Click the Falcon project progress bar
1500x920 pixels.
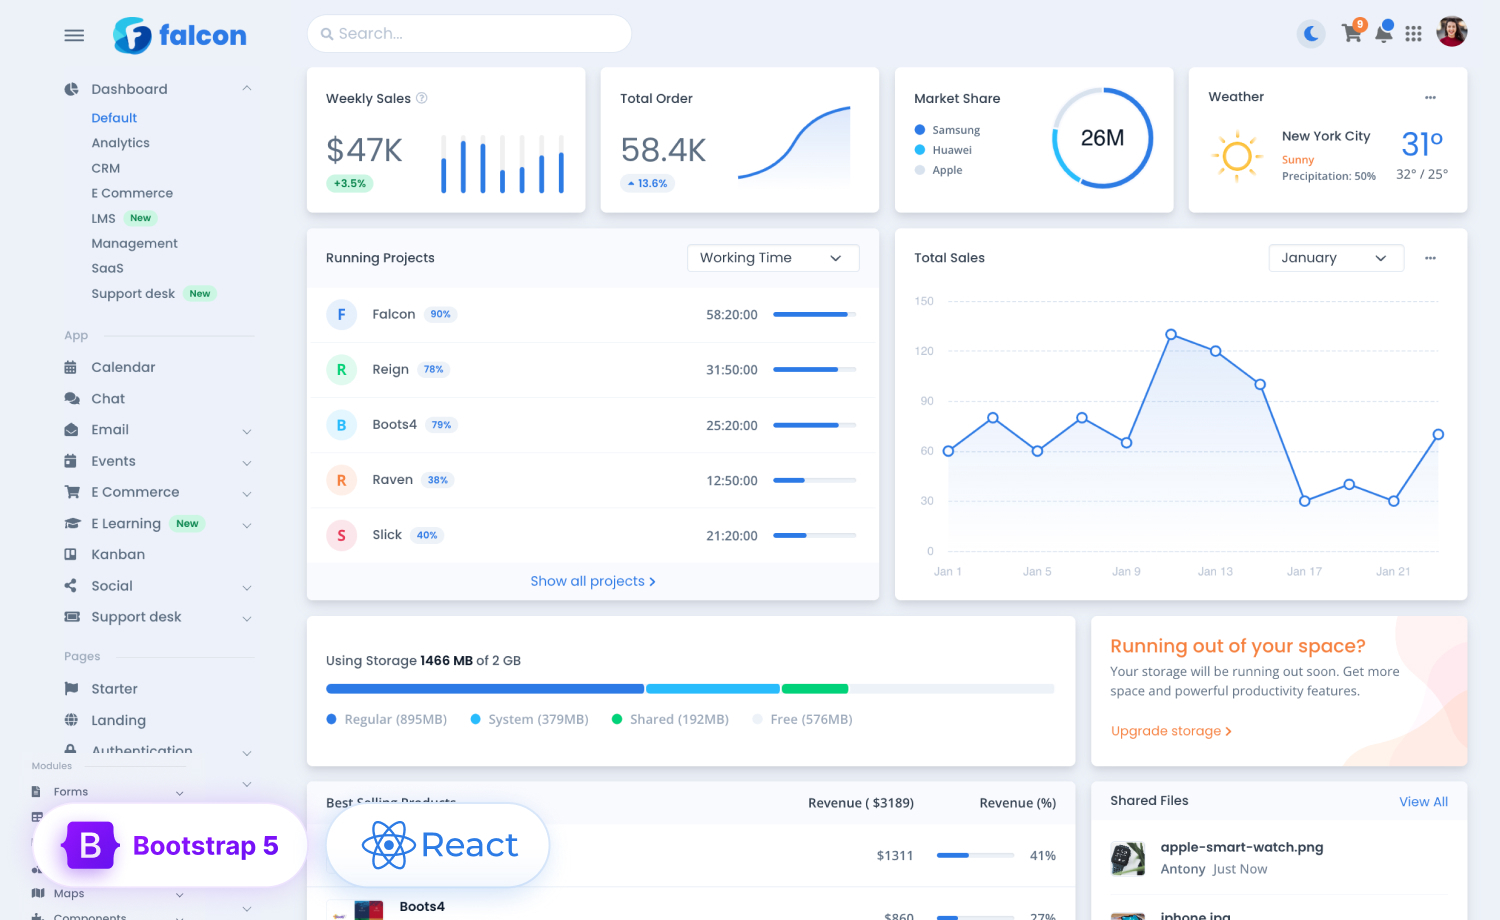point(814,314)
